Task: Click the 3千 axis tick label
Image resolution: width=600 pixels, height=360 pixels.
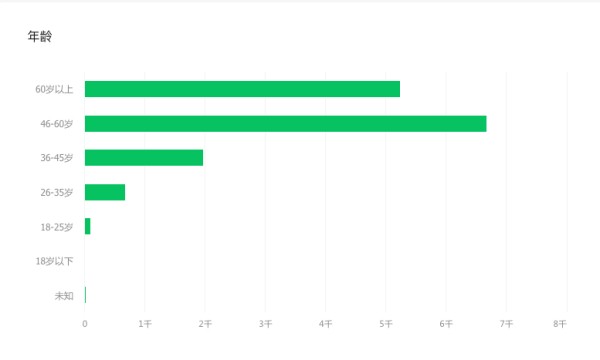Action: tap(265, 324)
